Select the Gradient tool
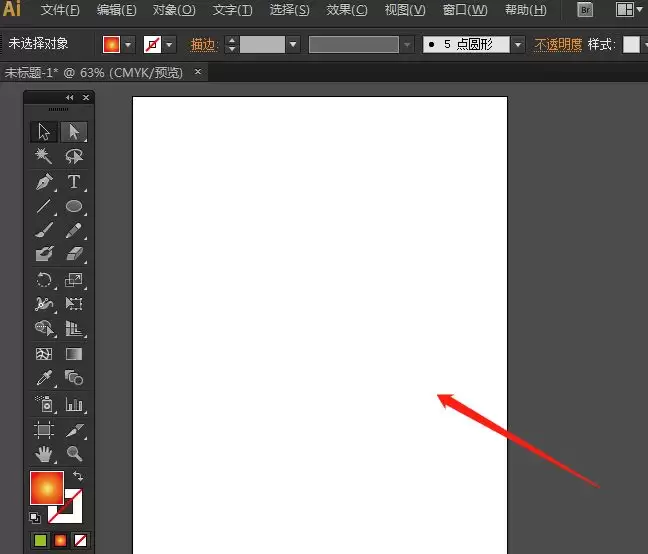This screenshot has height=554, width=648. [74, 354]
